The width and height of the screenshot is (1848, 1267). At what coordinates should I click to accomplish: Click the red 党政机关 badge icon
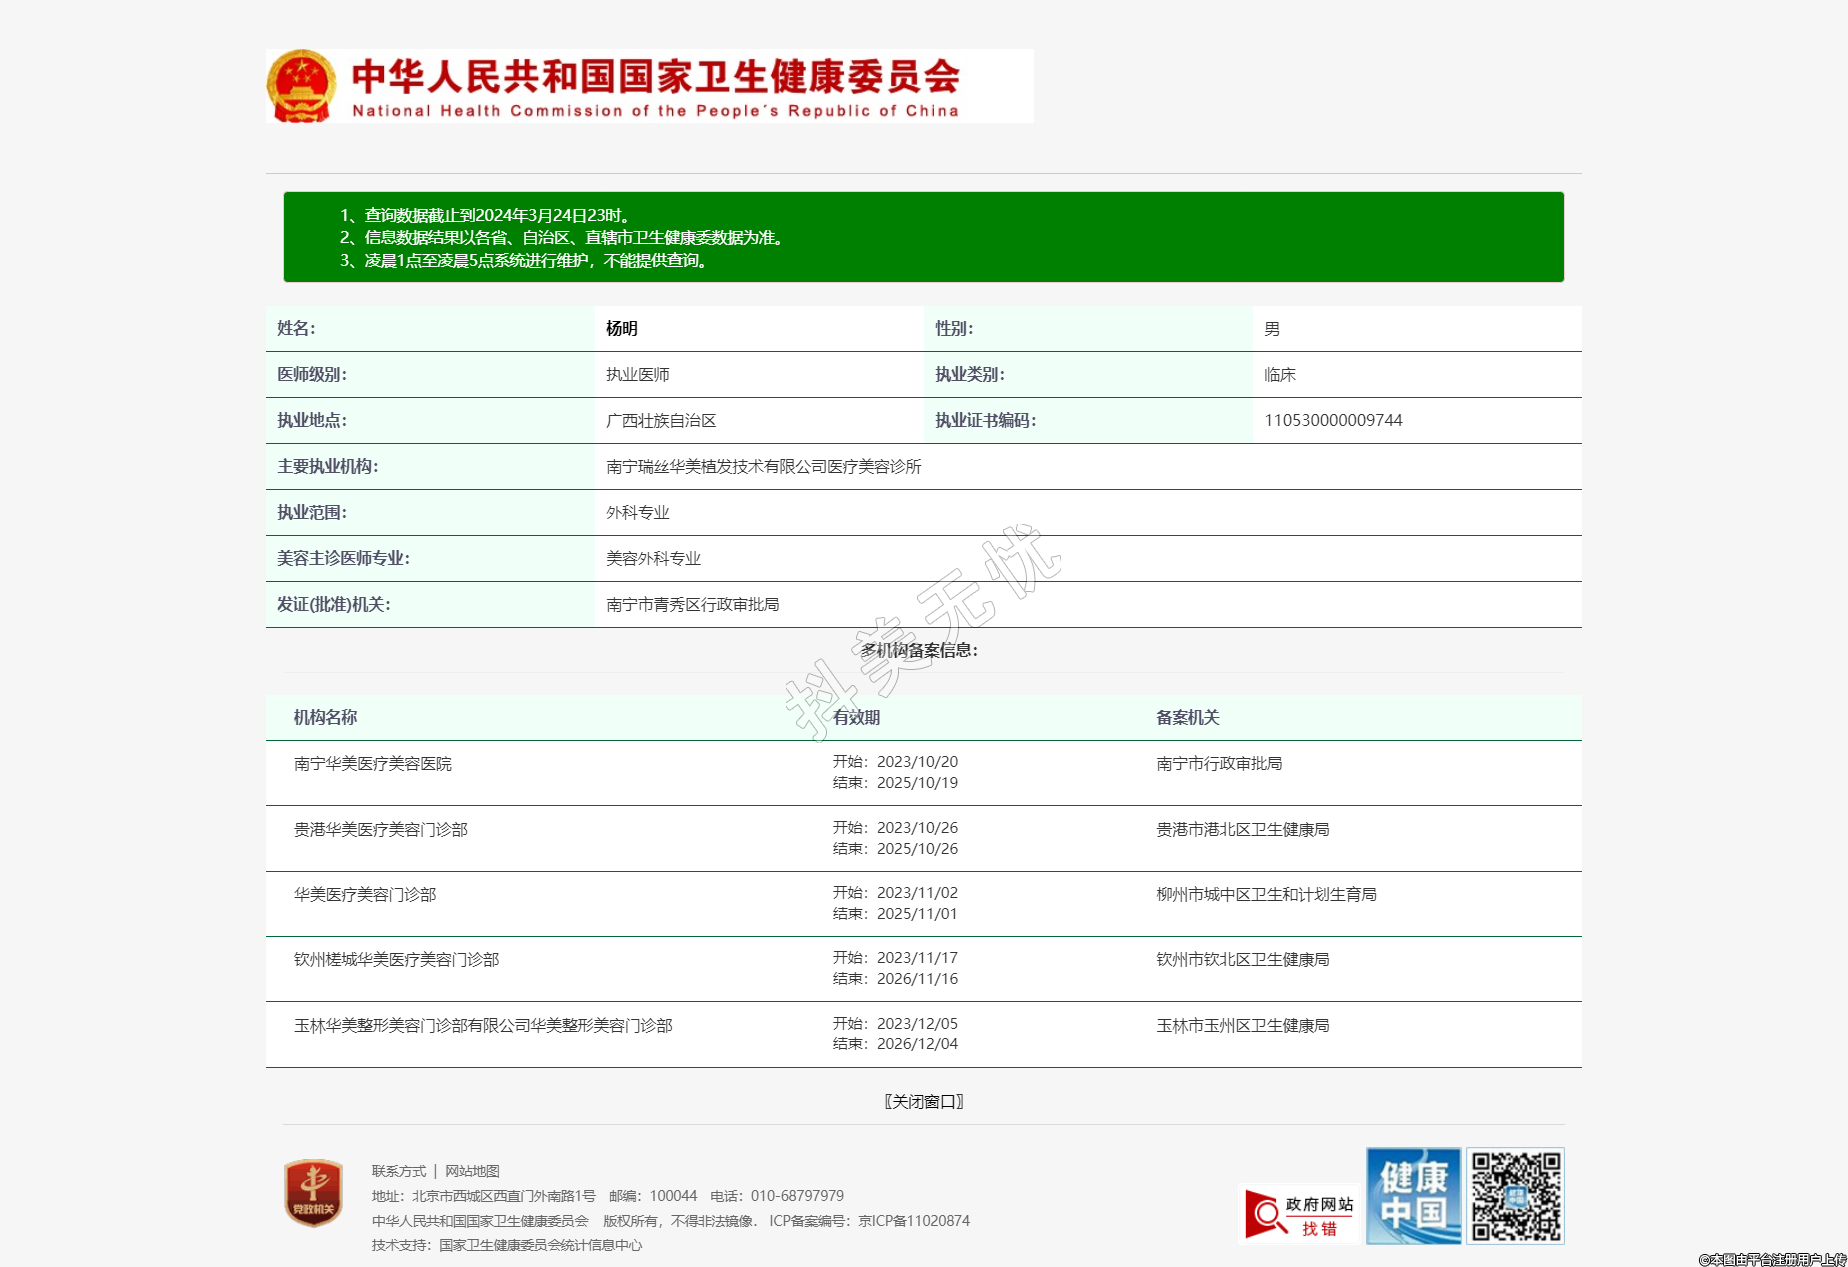click(313, 1193)
